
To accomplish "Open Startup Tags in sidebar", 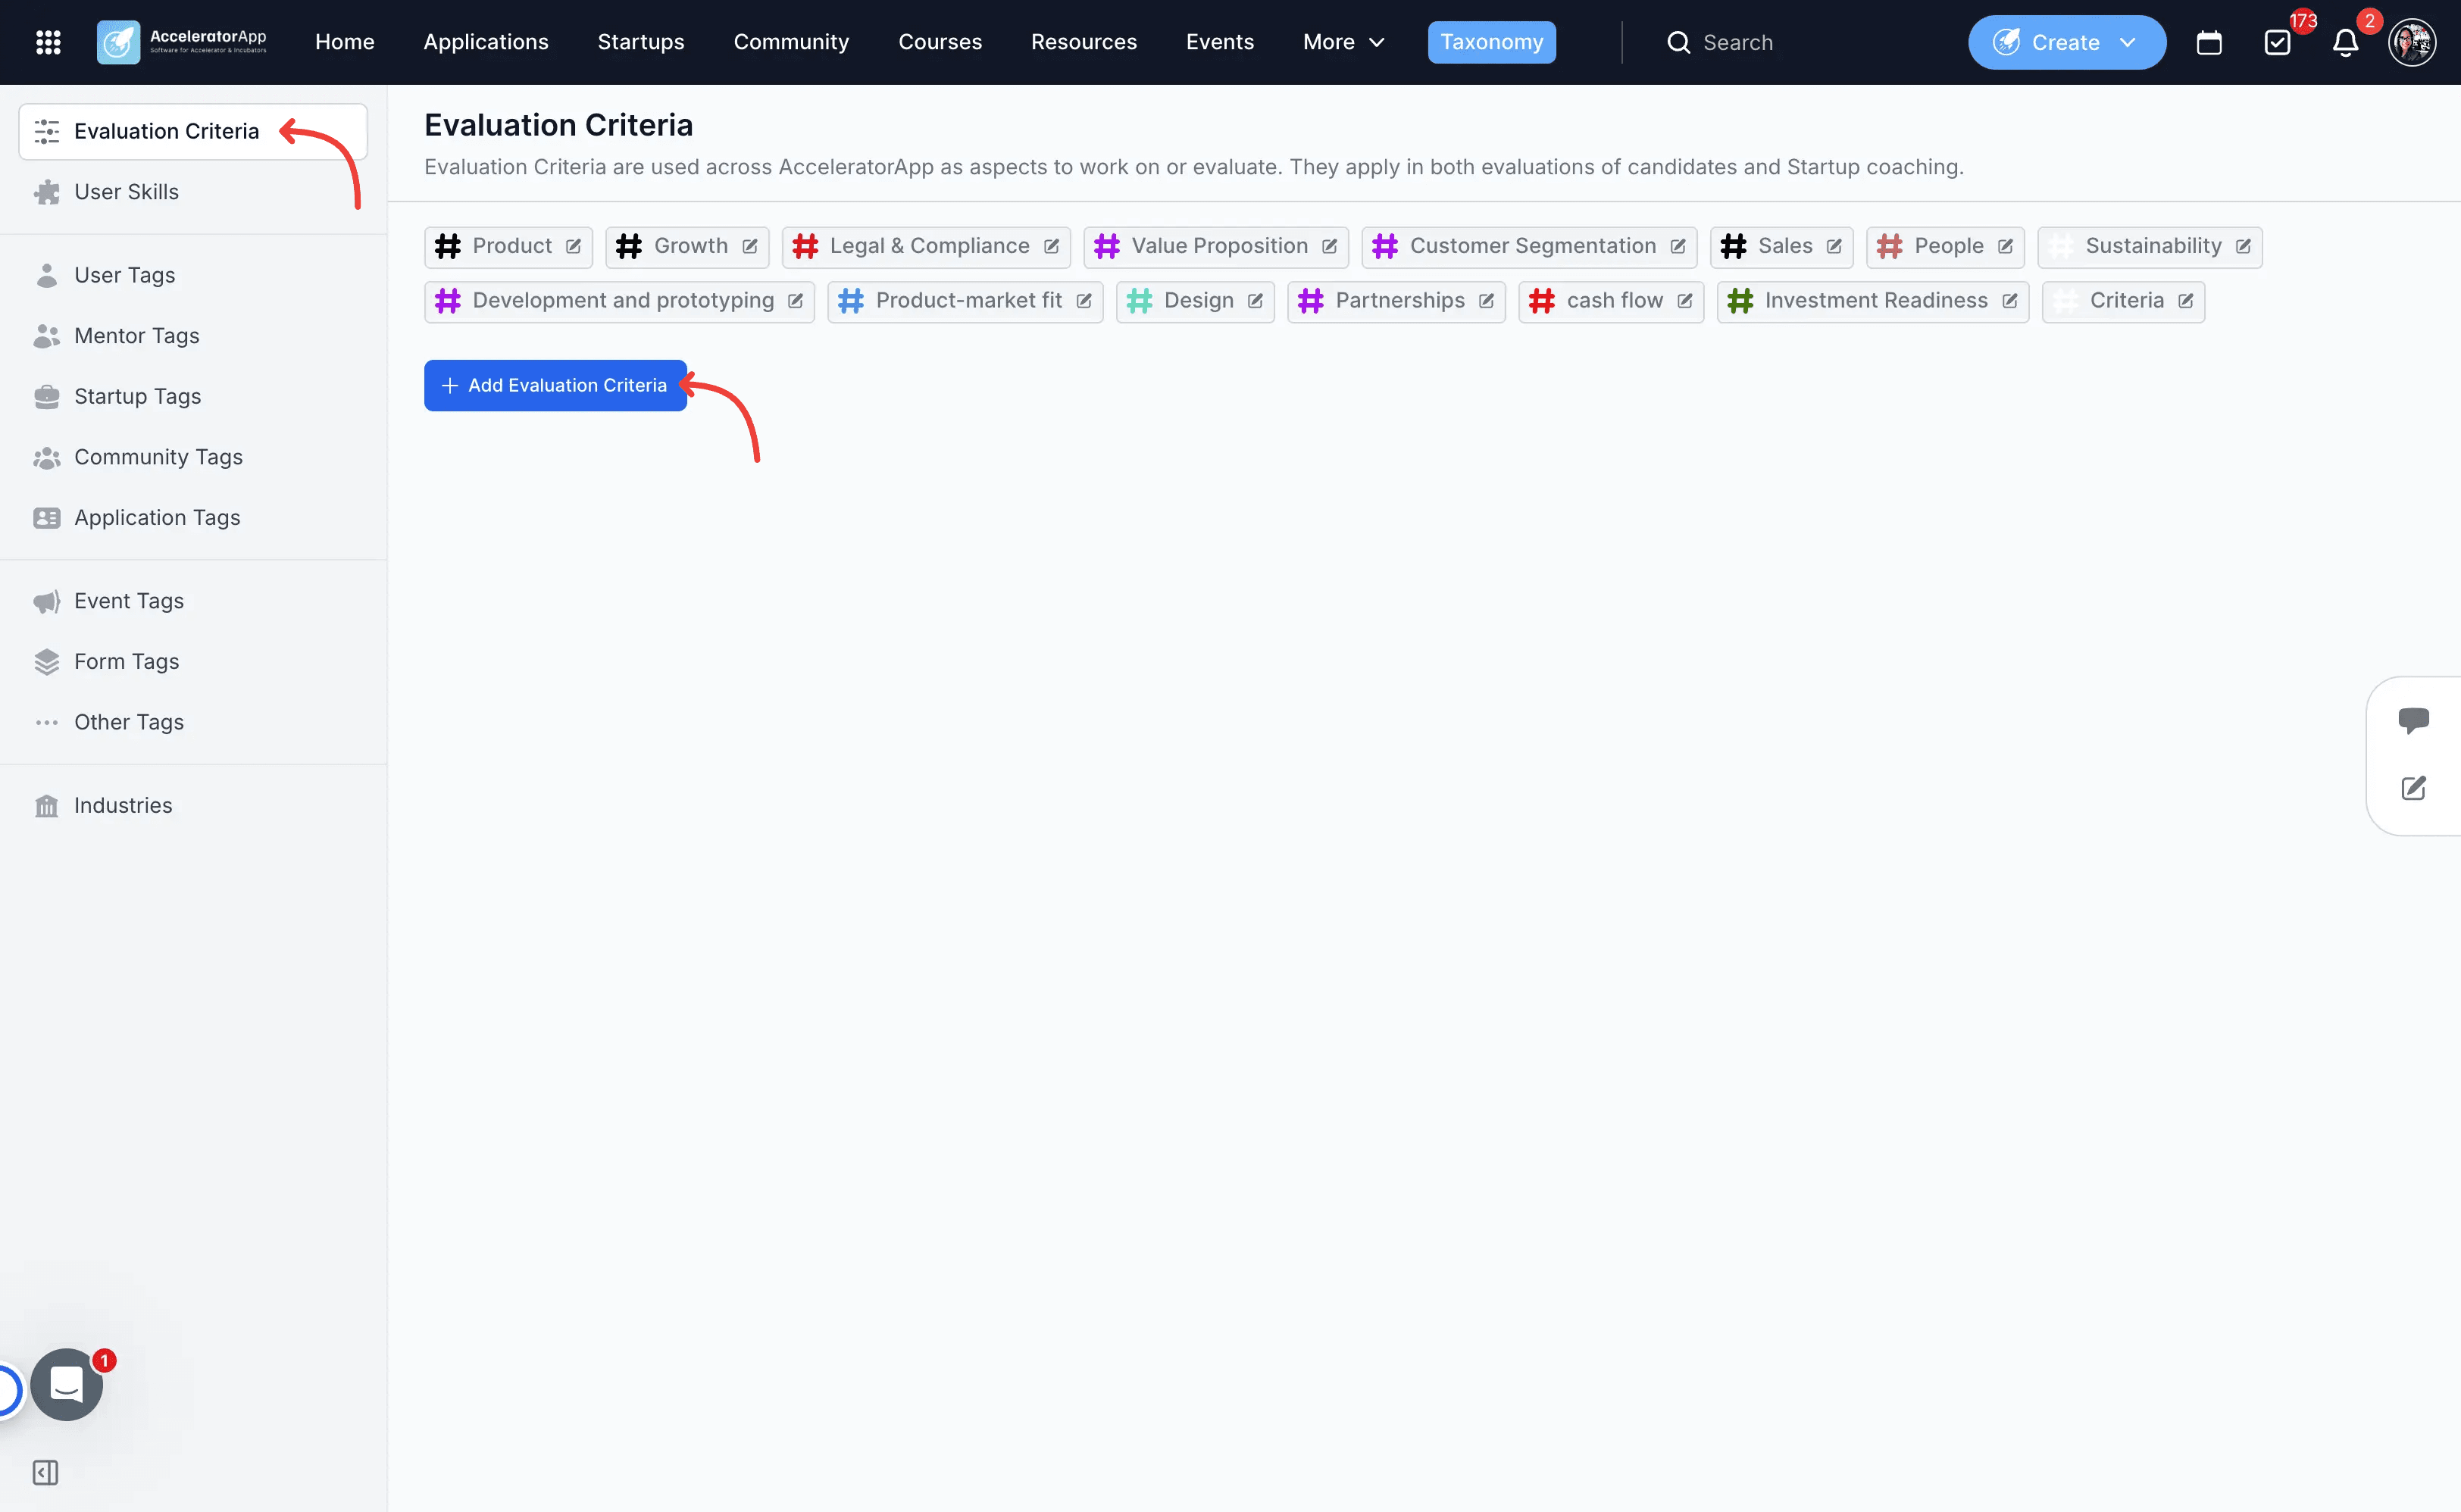I will (x=193, y=396).
